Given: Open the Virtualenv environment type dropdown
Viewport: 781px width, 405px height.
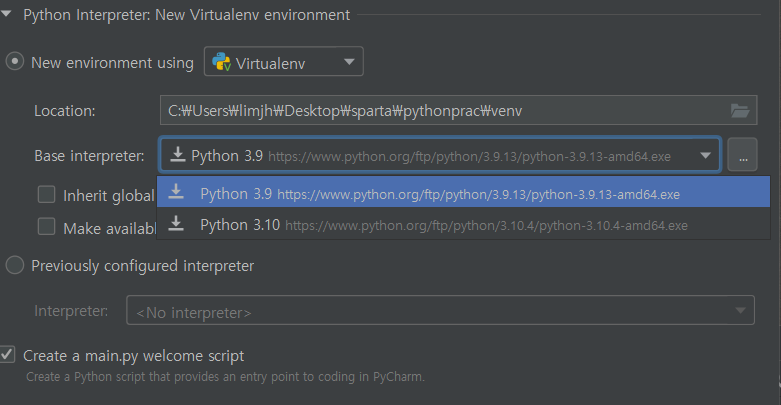Looking at the screenshot, I should [283, 62].
